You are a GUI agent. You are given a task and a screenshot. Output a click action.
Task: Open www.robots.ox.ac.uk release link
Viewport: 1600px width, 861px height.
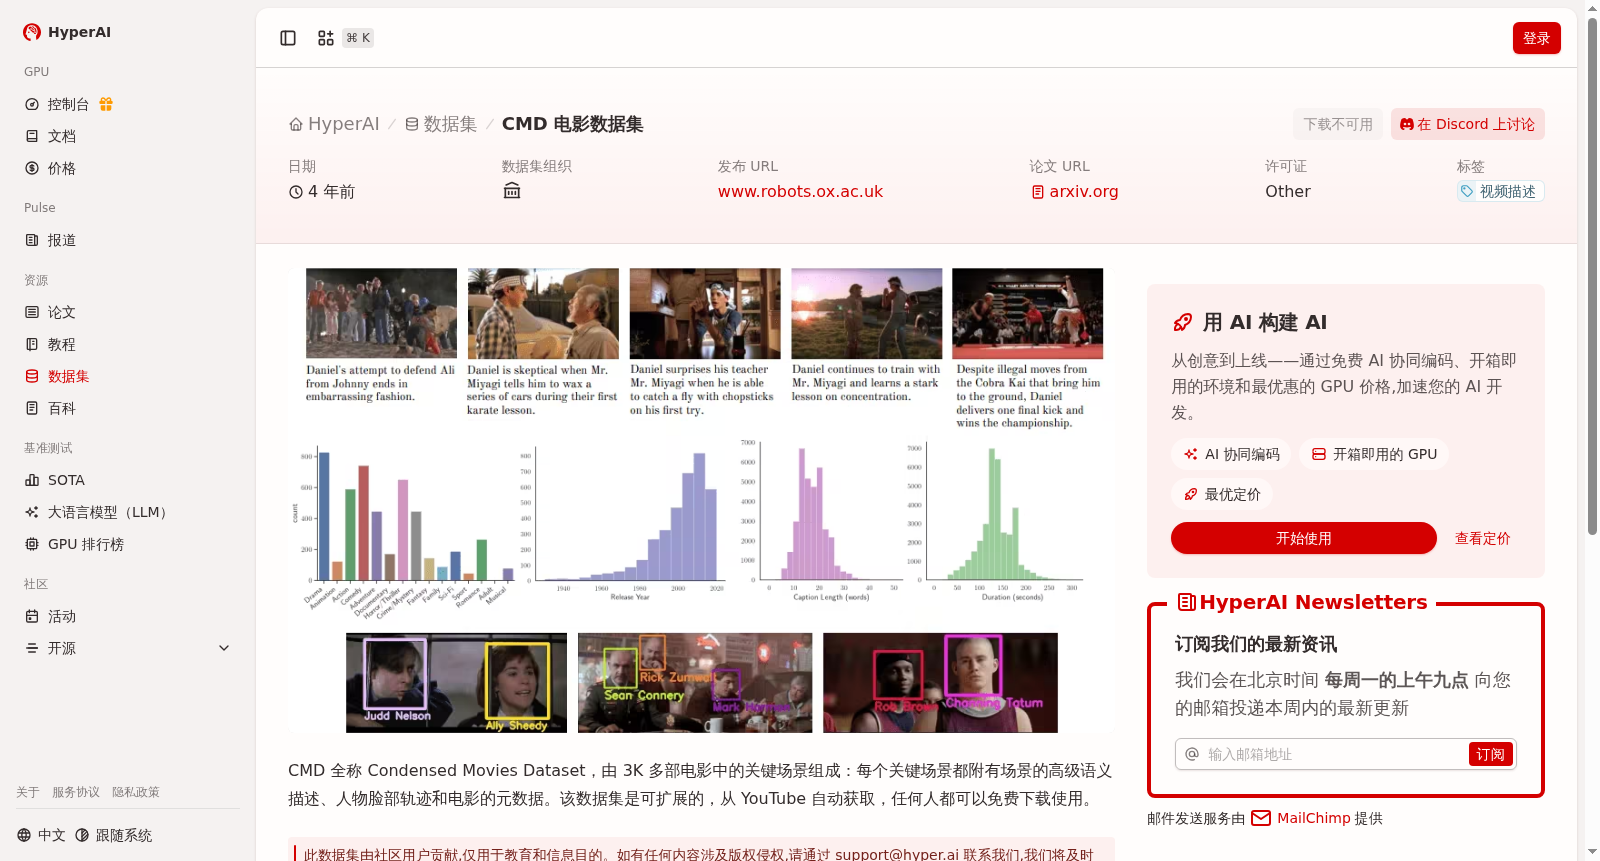[x=800, y=191]
